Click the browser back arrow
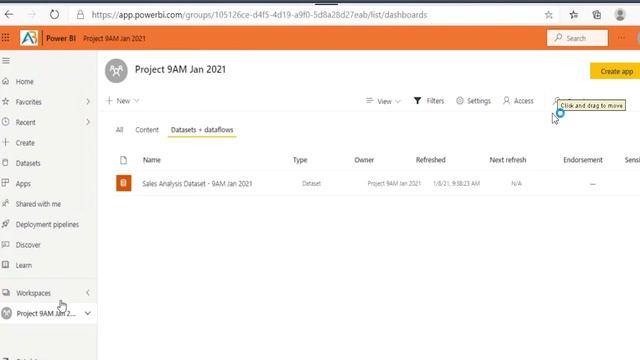 coord(9,15)
